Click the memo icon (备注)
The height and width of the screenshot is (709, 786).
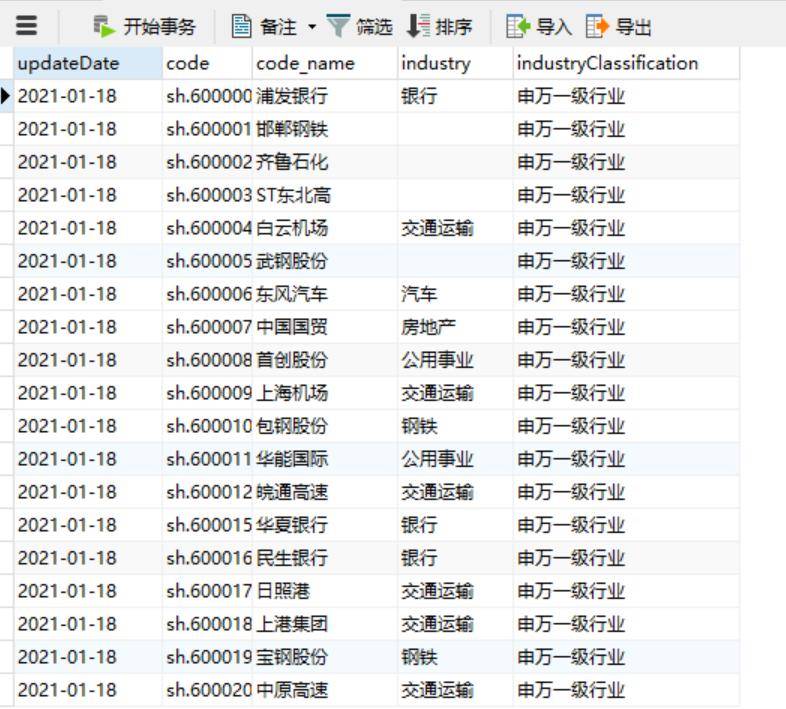[241, 26]
